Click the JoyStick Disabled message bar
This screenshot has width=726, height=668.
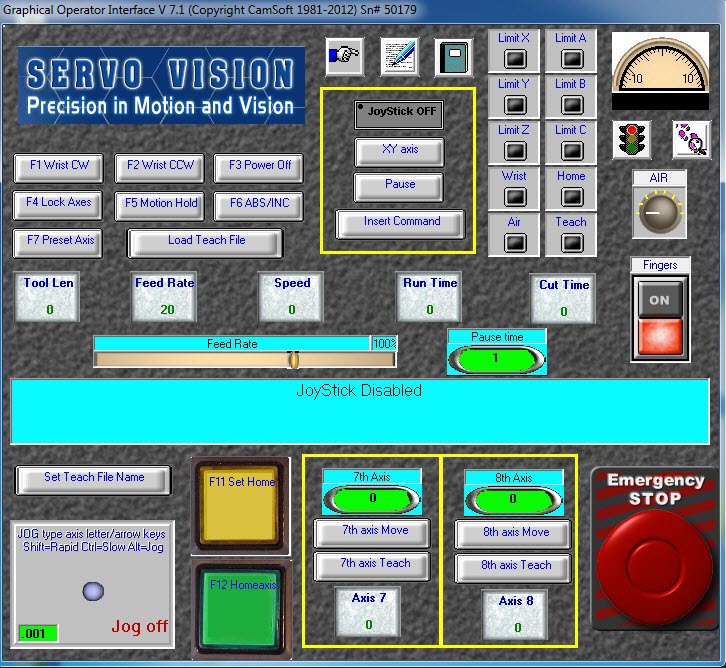point(360,412)
